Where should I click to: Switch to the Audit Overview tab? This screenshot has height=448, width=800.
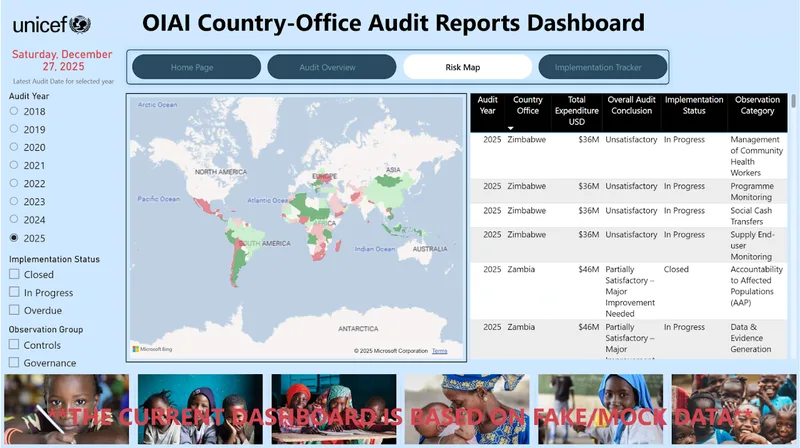coord(332,67)
